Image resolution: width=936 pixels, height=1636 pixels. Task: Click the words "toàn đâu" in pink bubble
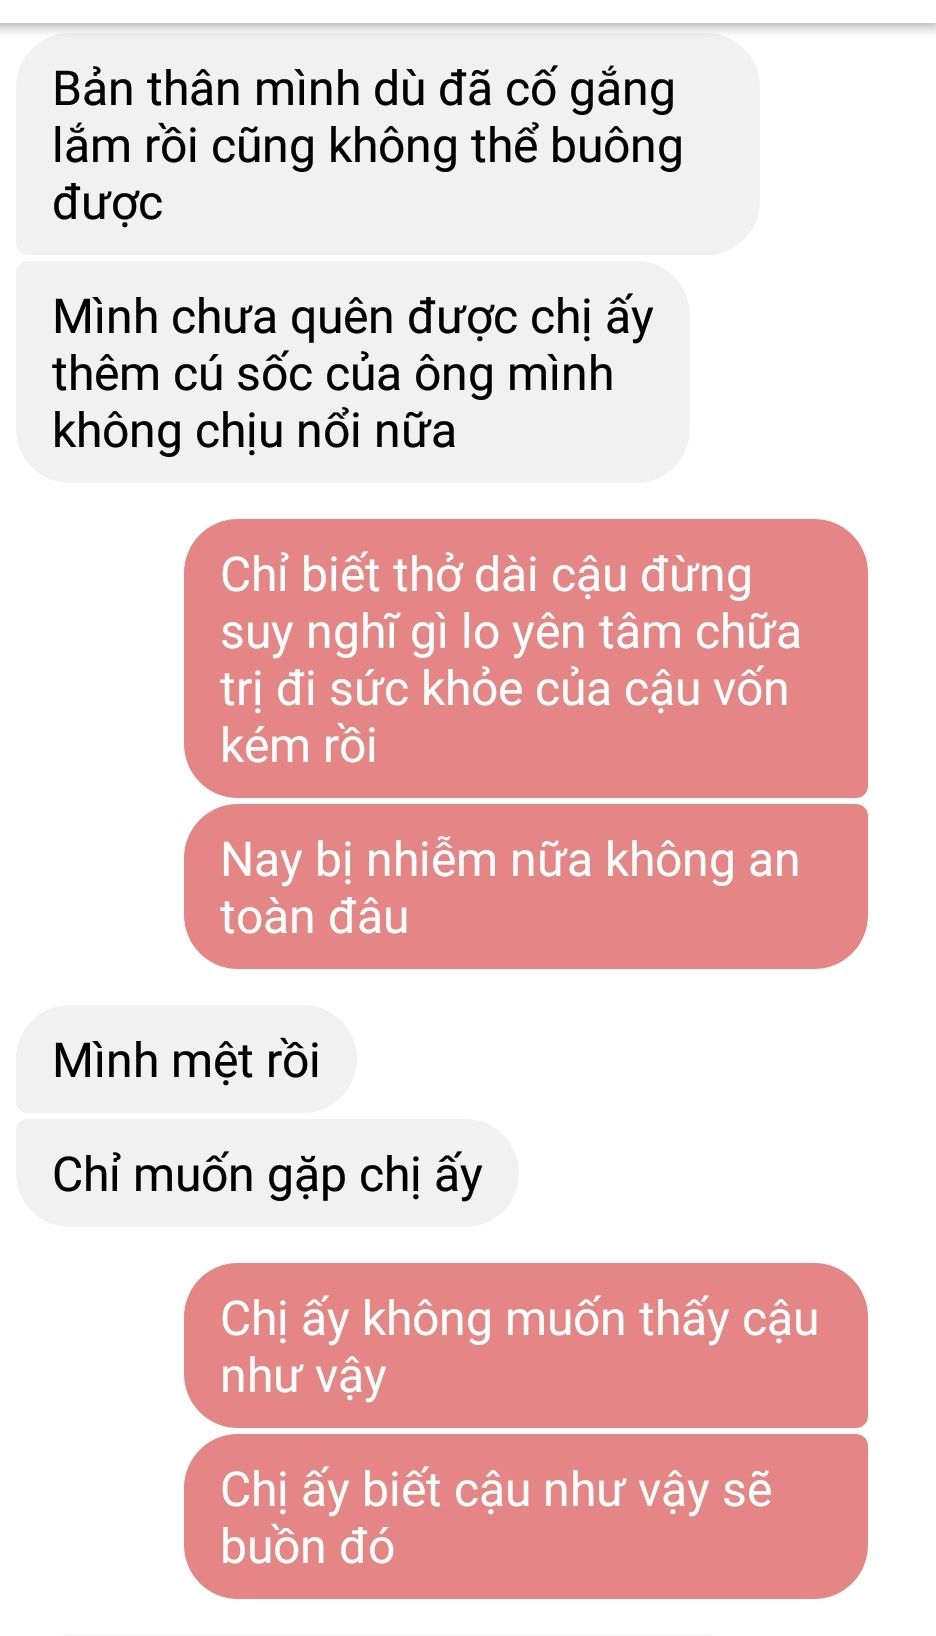click(x=314, y=916)
